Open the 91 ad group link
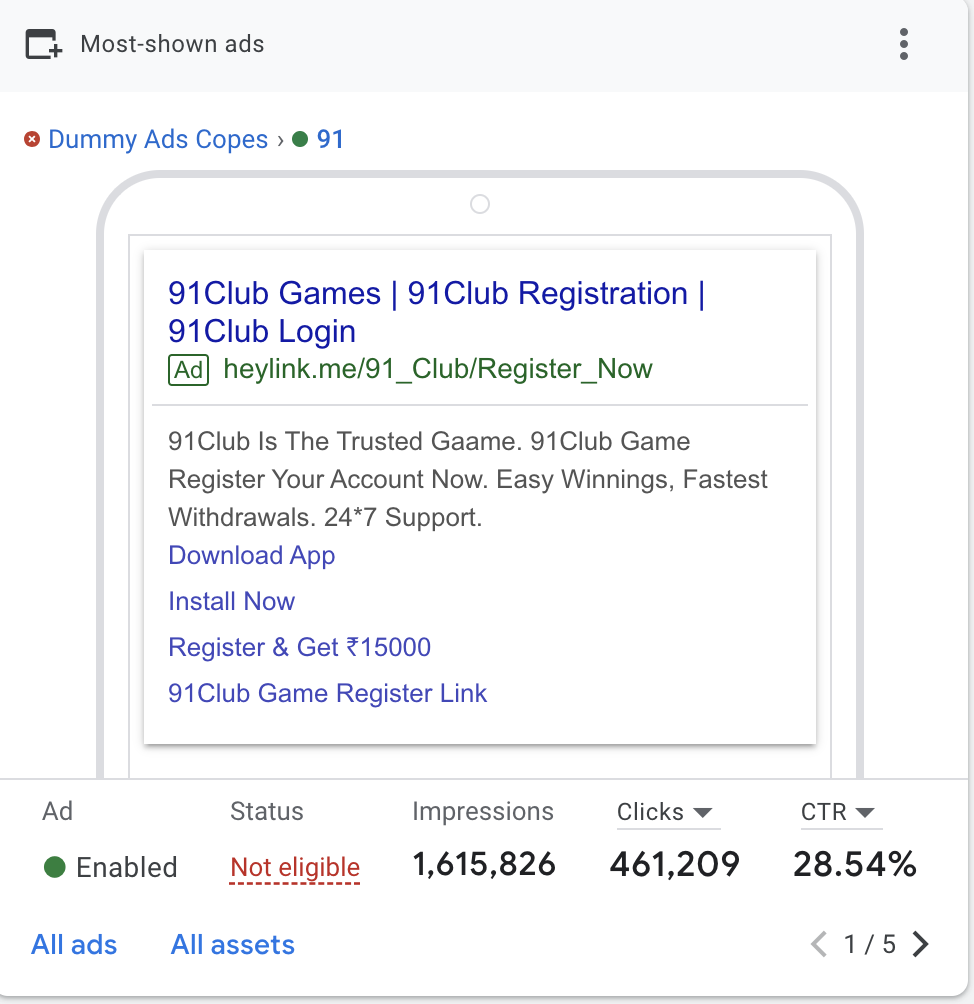 pos(330,139)
